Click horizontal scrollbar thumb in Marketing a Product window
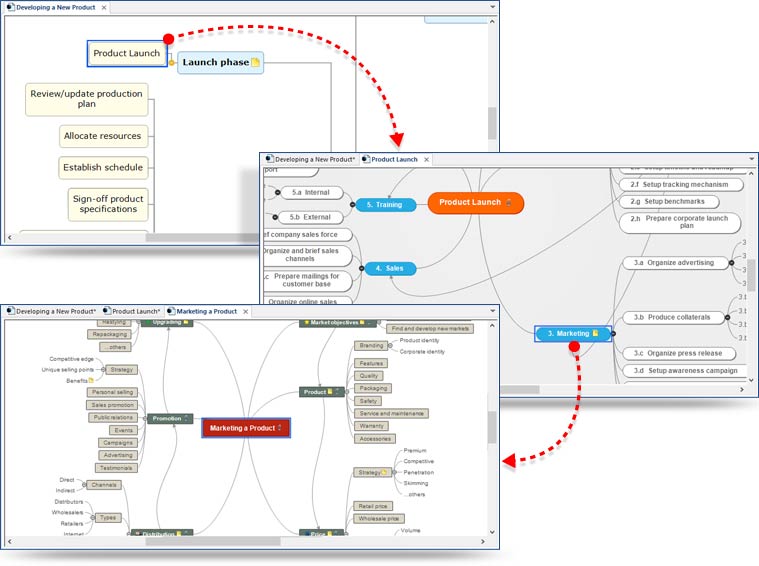The image size is (759, 566). (x=213, y=541)
